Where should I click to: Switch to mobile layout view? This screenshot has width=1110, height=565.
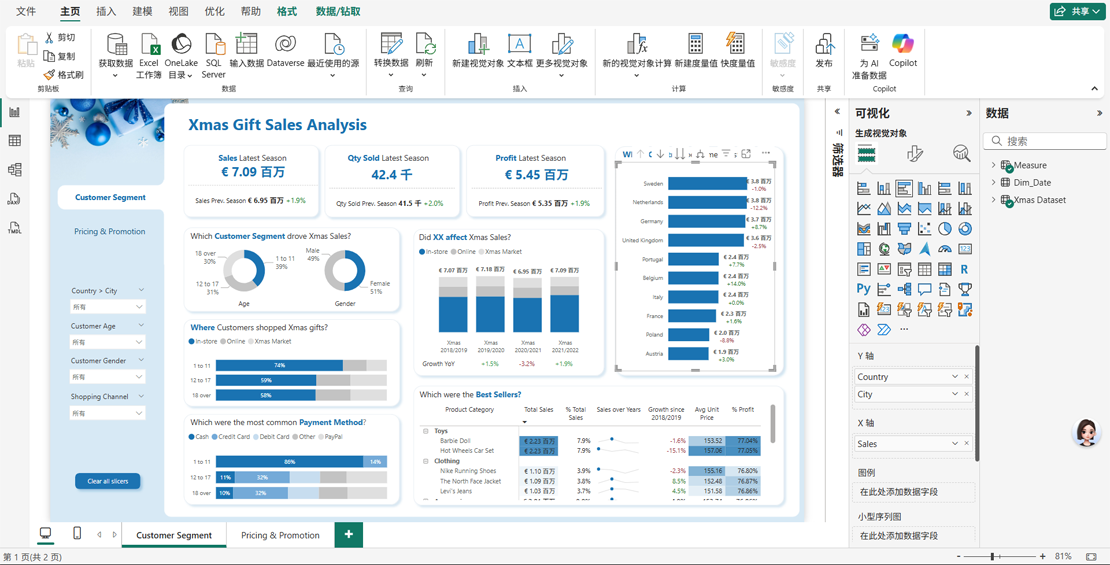pyautogui.click(x=77, y=534)
